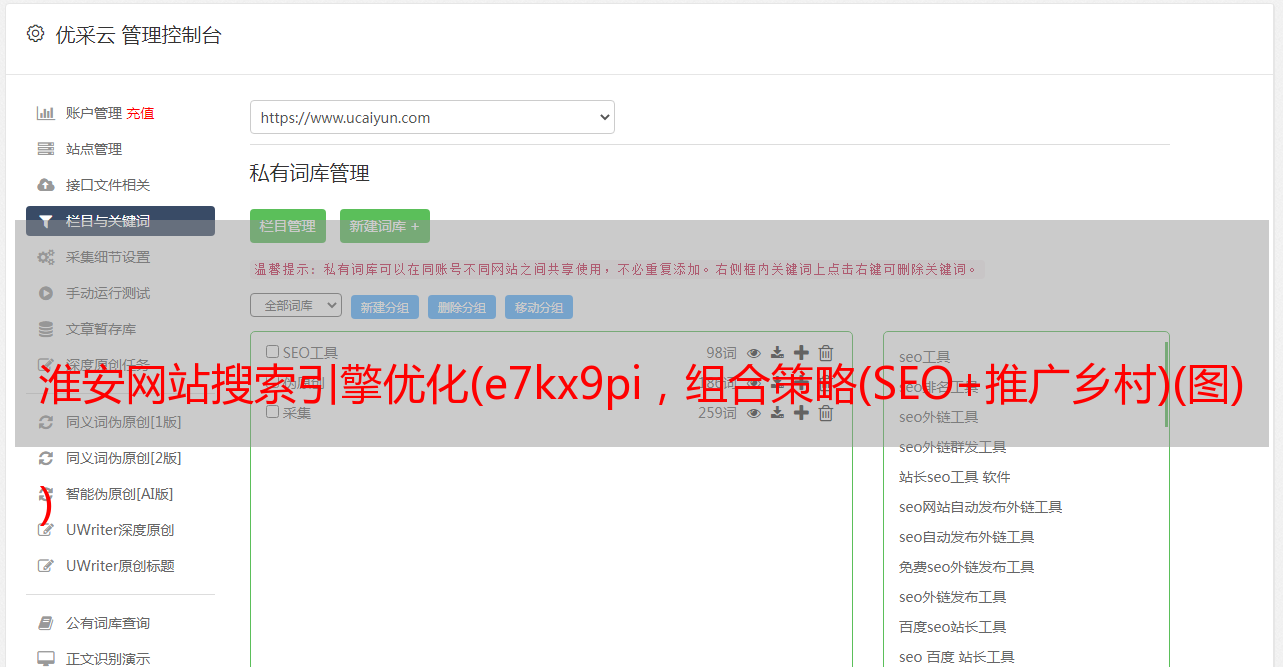Download the SEO工具 word library
Viewport: 1283px width, 667px height.
pyautogui.click(x=777, y=353)
